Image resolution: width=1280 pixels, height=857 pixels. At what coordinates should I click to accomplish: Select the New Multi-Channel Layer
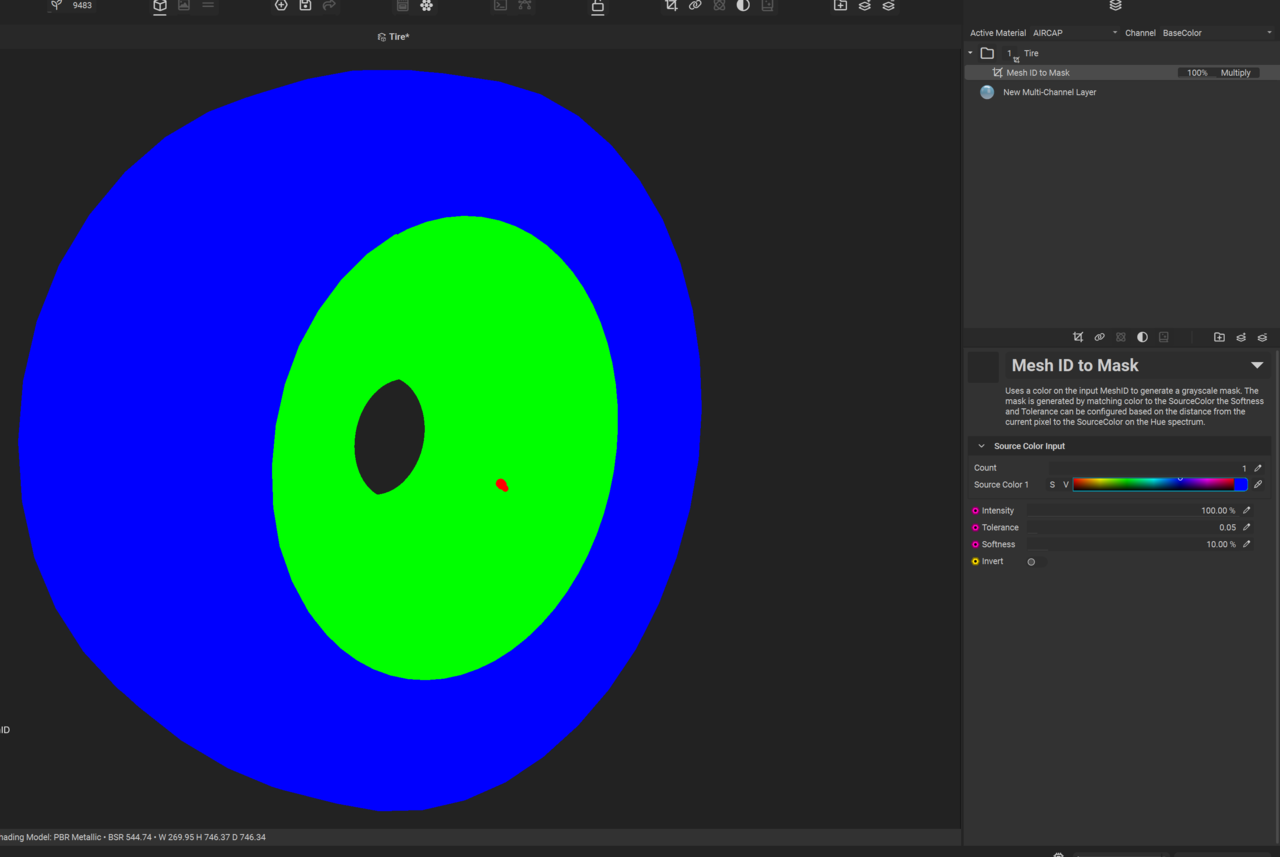point(1049,92)
